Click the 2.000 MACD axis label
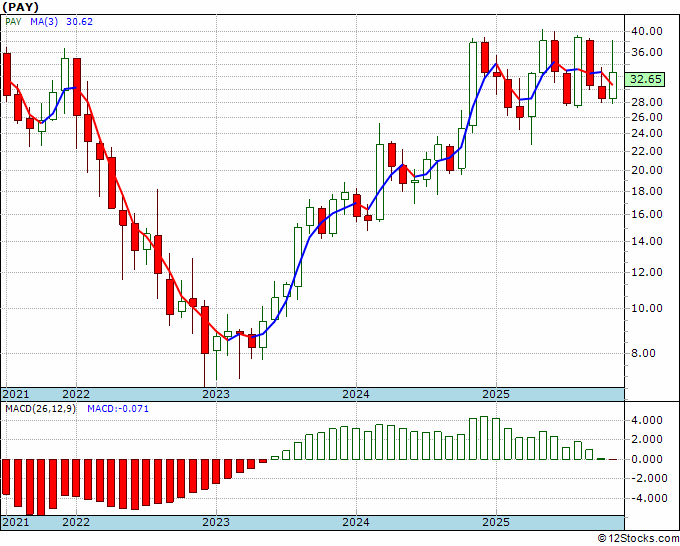680x546 pixels. [x=646, y=440]
